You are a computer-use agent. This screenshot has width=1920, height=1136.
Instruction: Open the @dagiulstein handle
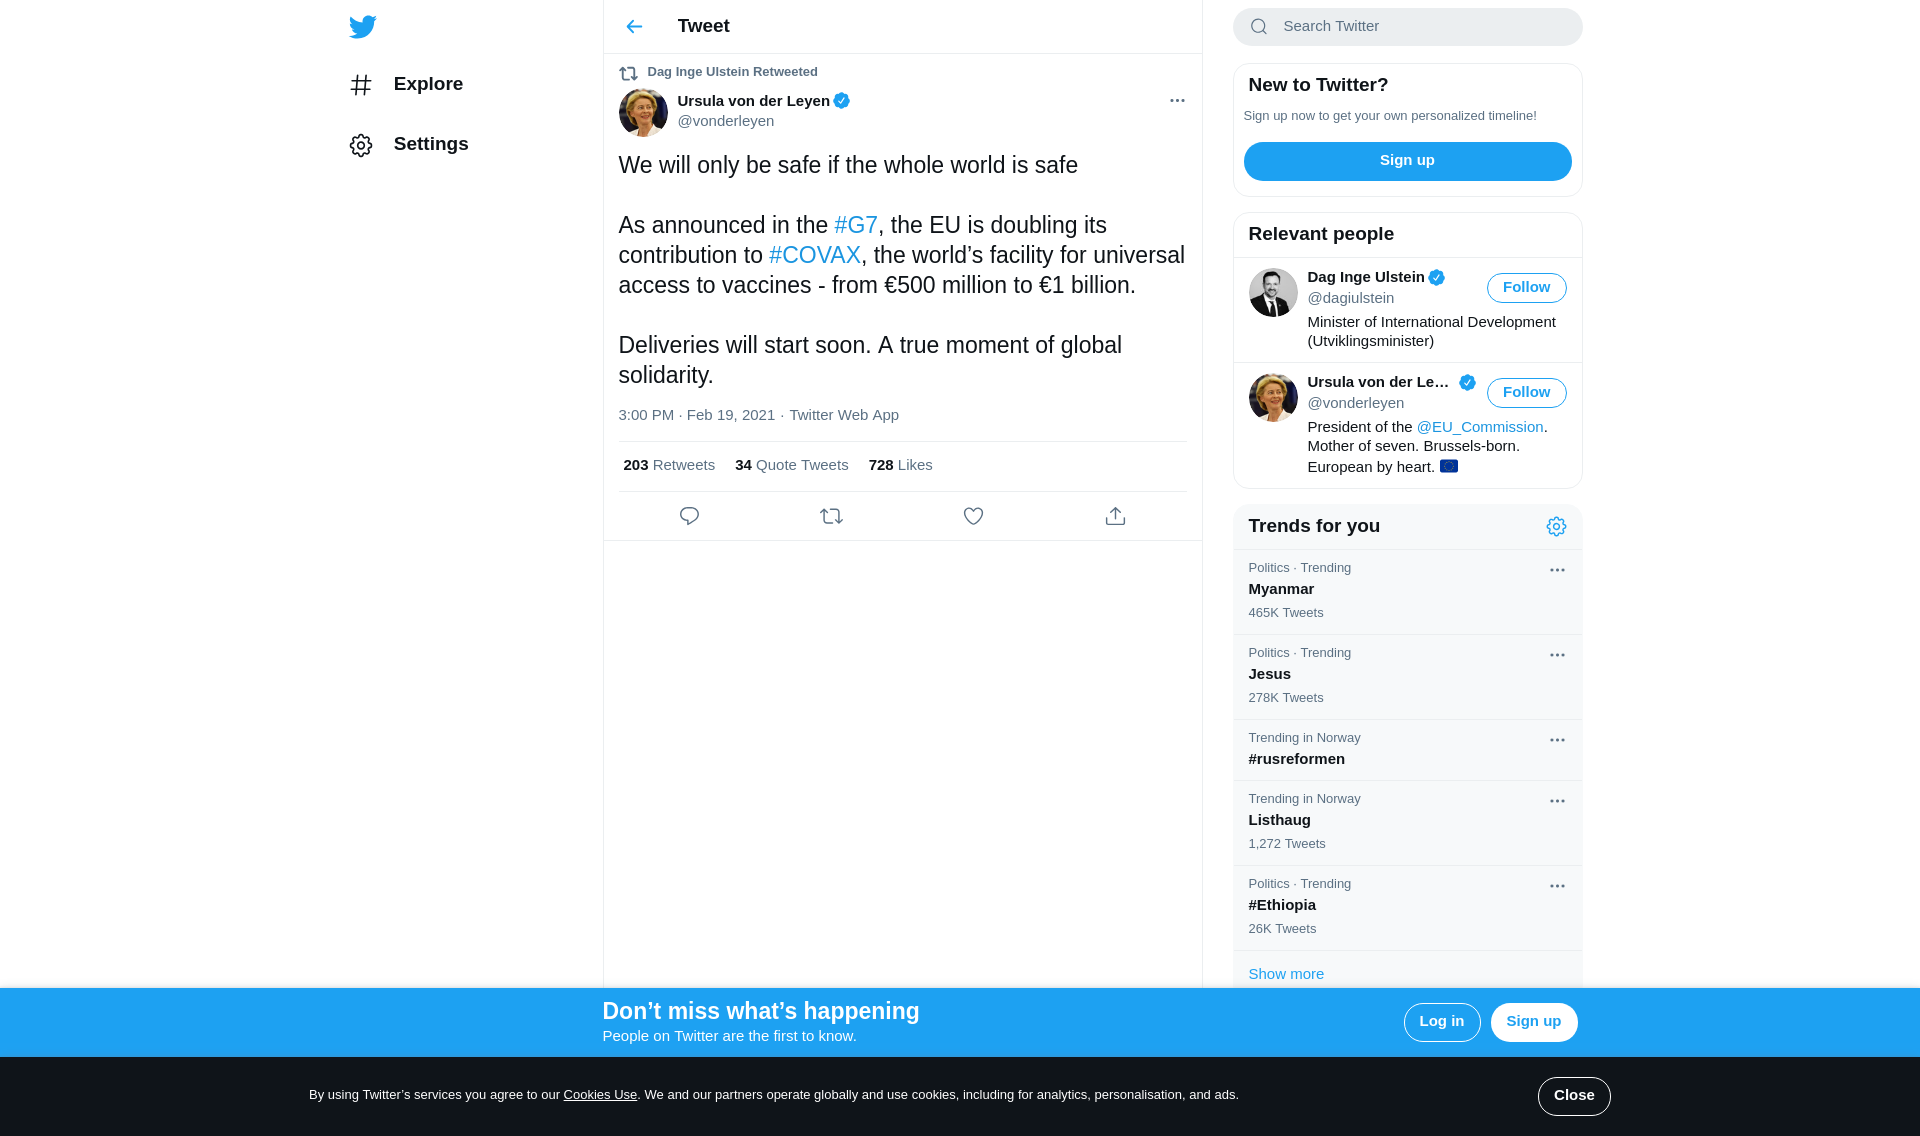pos(1350,298)
